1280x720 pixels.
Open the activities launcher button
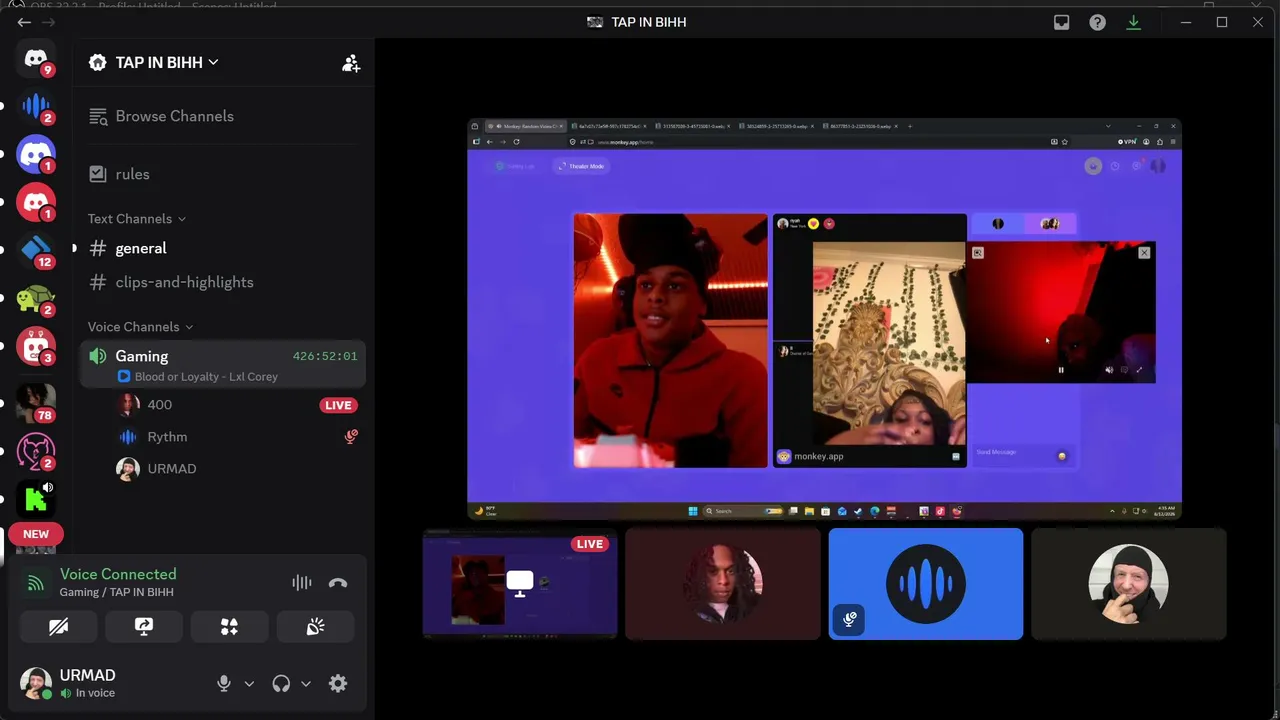[x=229, y=627]
